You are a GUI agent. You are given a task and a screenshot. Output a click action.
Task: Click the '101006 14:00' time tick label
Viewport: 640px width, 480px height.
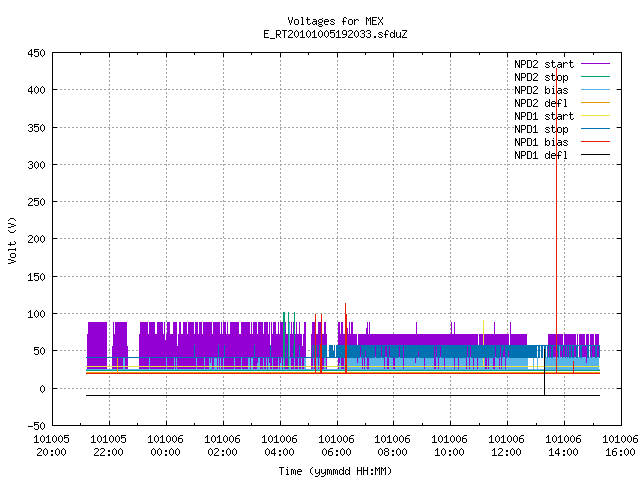click(564, 445)
